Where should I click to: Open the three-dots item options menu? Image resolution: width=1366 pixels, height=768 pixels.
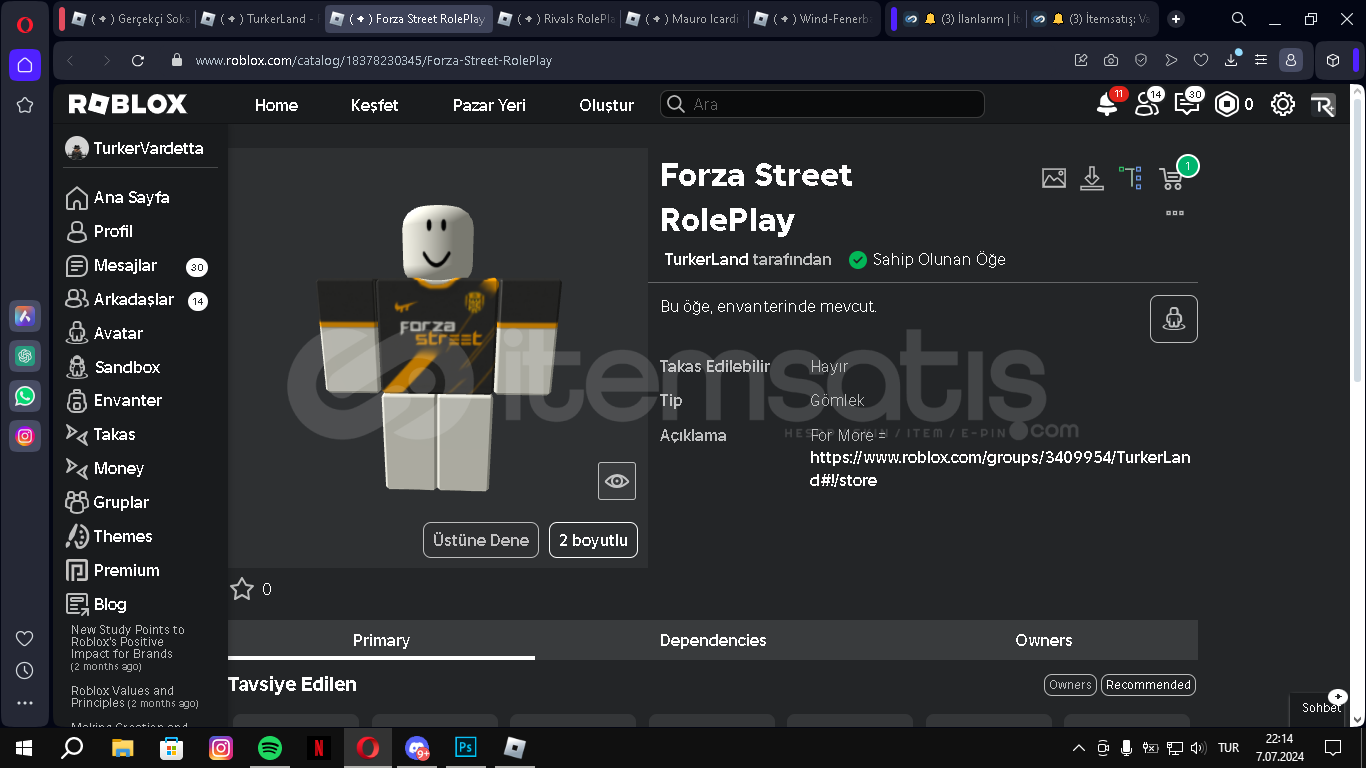tap(1175, 213)
